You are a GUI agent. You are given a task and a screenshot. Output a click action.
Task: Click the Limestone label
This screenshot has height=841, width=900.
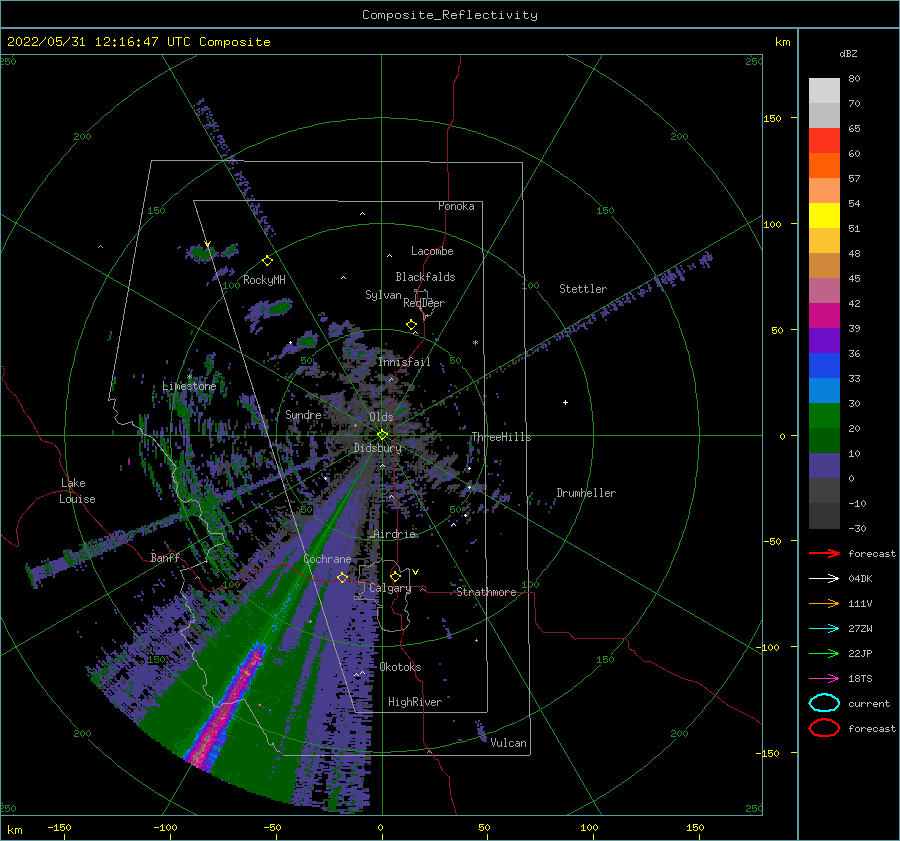tap(189, 386)
